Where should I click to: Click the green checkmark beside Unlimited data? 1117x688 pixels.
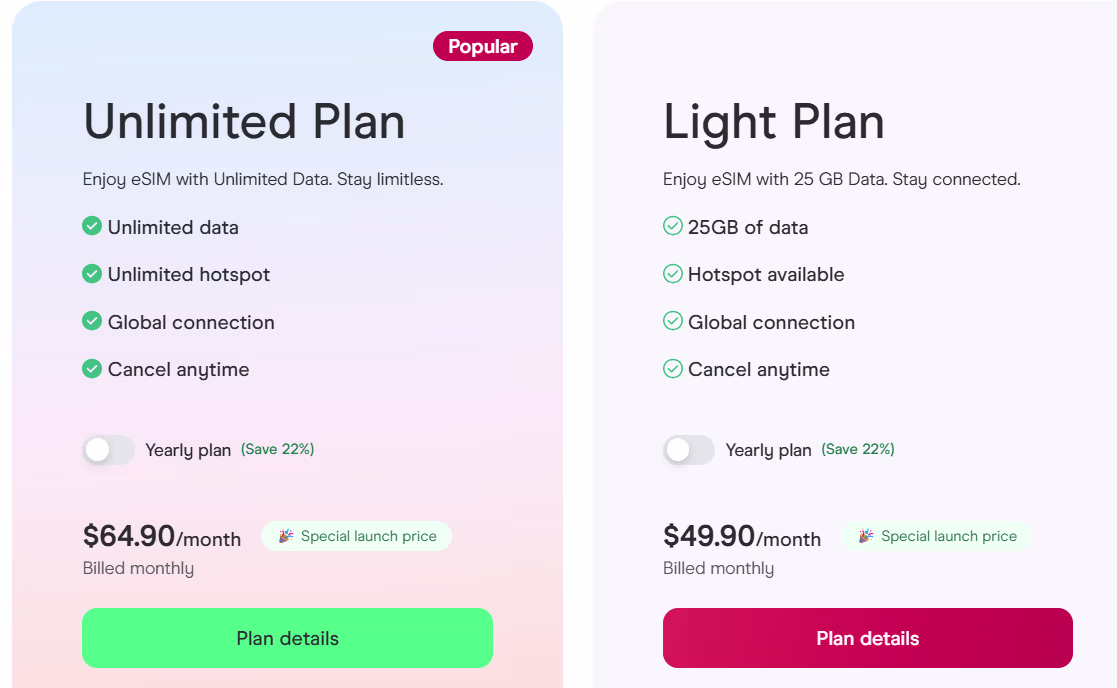point(92,227)
